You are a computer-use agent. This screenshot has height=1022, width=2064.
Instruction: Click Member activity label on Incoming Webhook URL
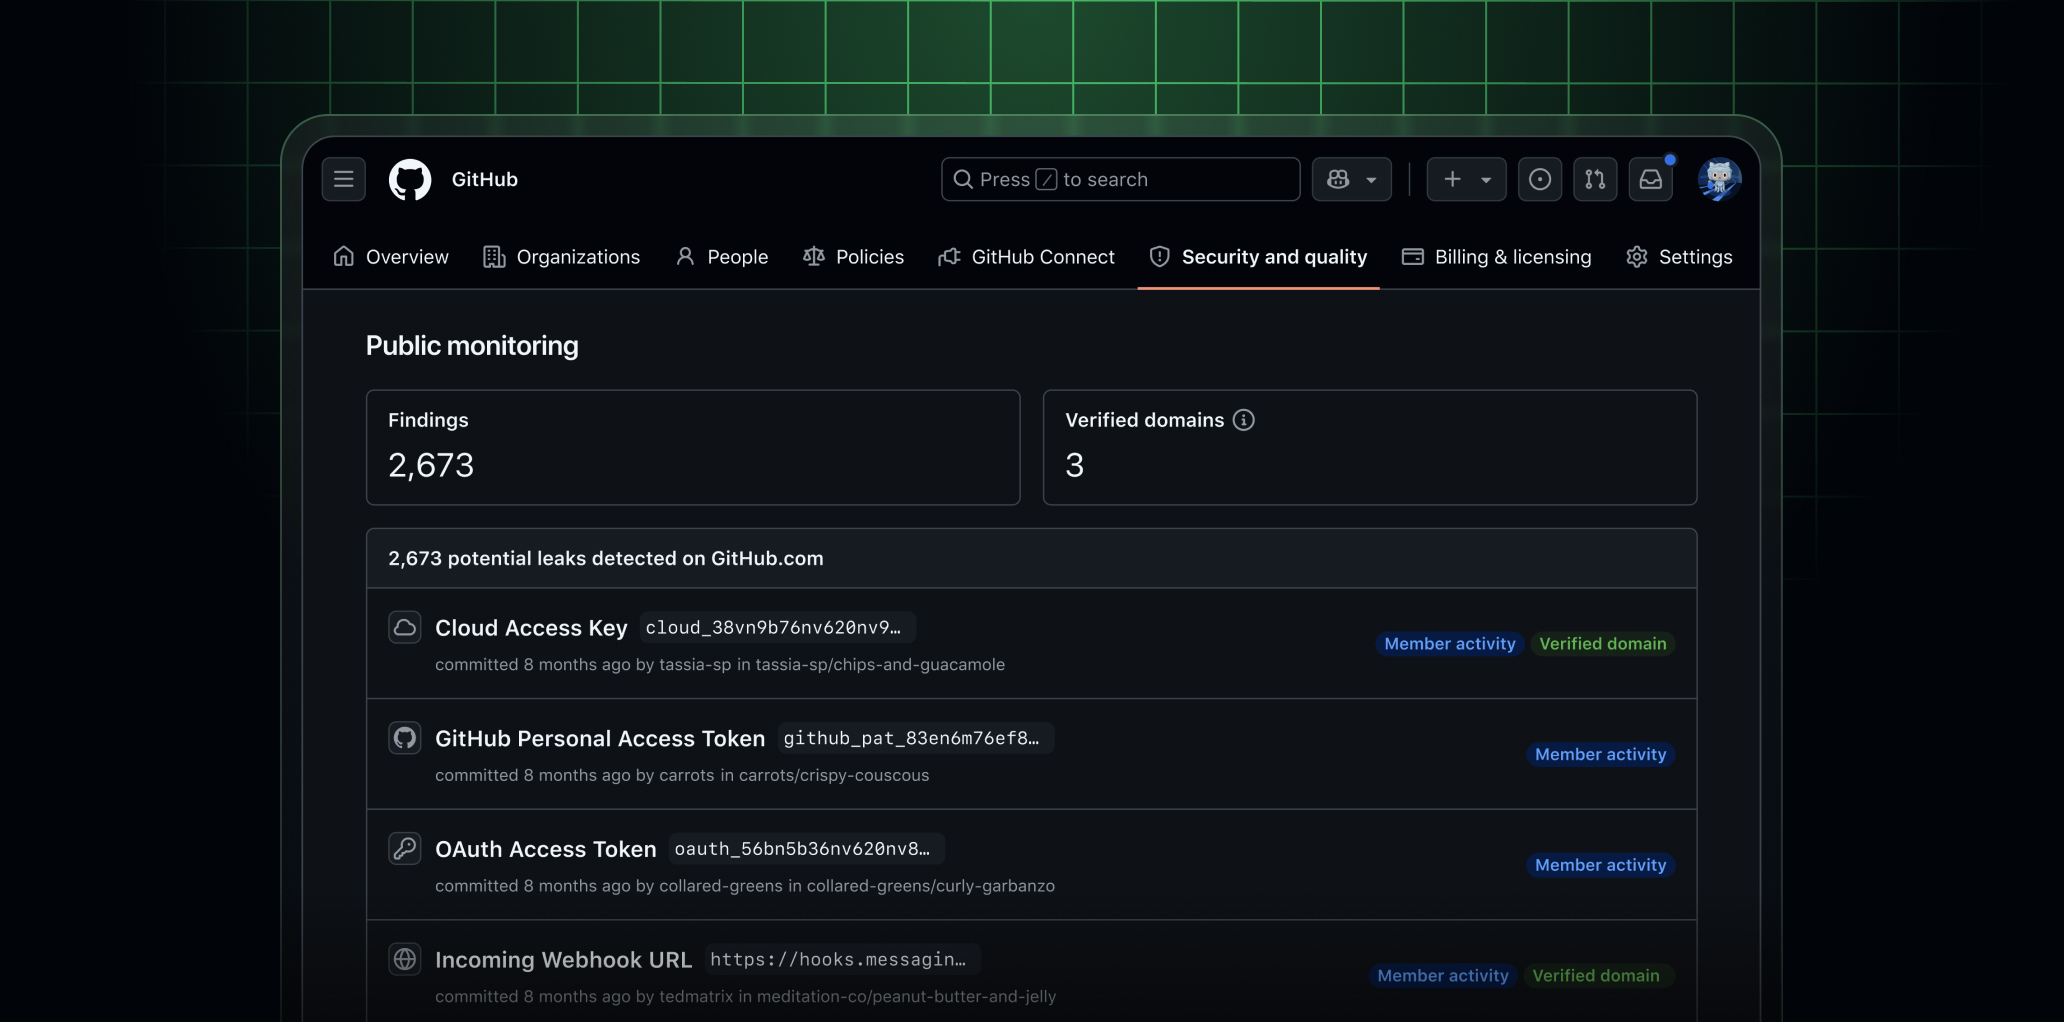point(1443,976)
